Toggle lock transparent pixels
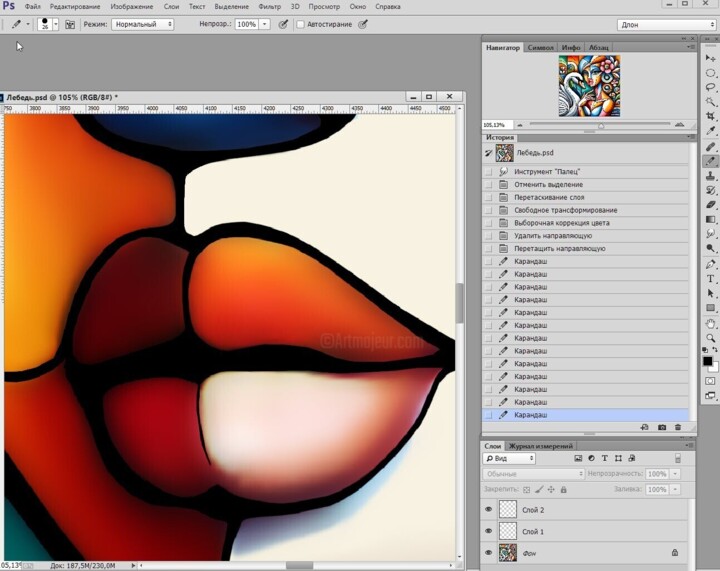This screenshot has width=720, height=571. [527, 490]
